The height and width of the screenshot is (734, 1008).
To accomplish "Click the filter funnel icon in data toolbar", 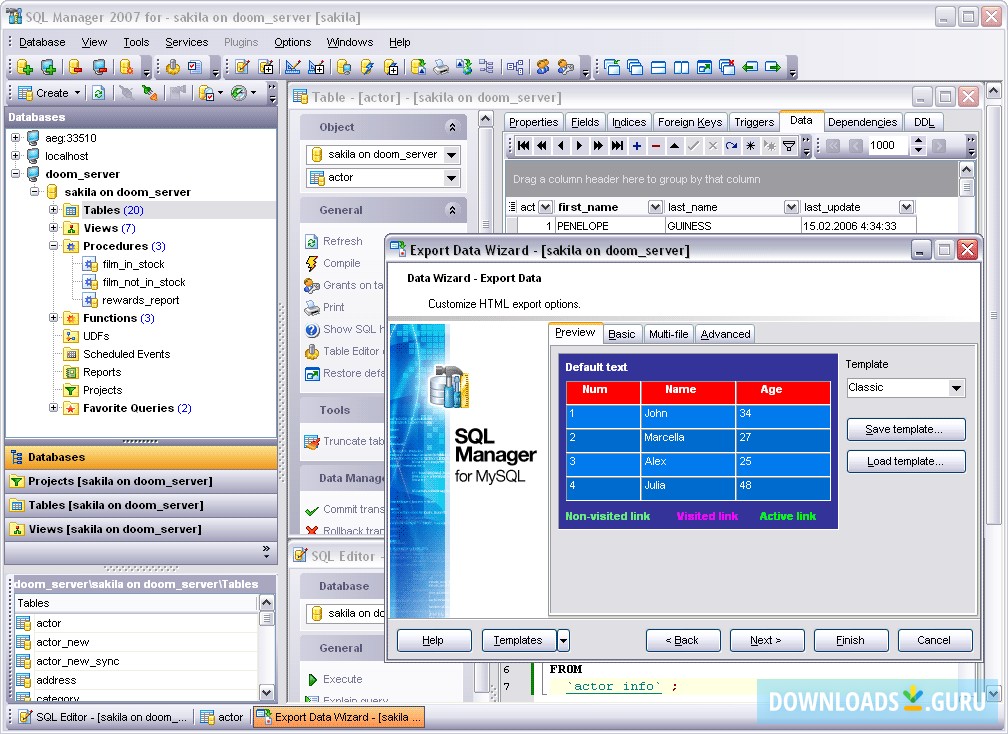I will click(788, 146).
